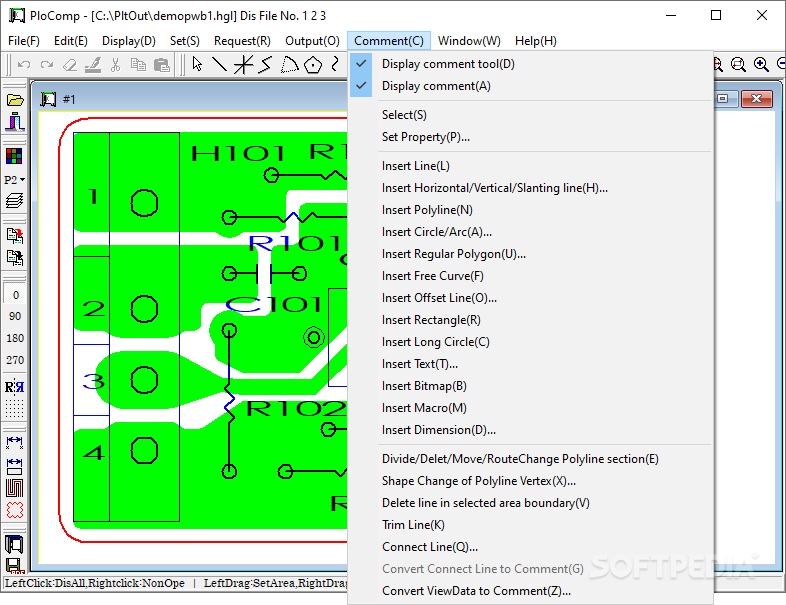Set rotation to 270 degrees
The width and height of the screenshot is (786, 605).
pos(15,360)
